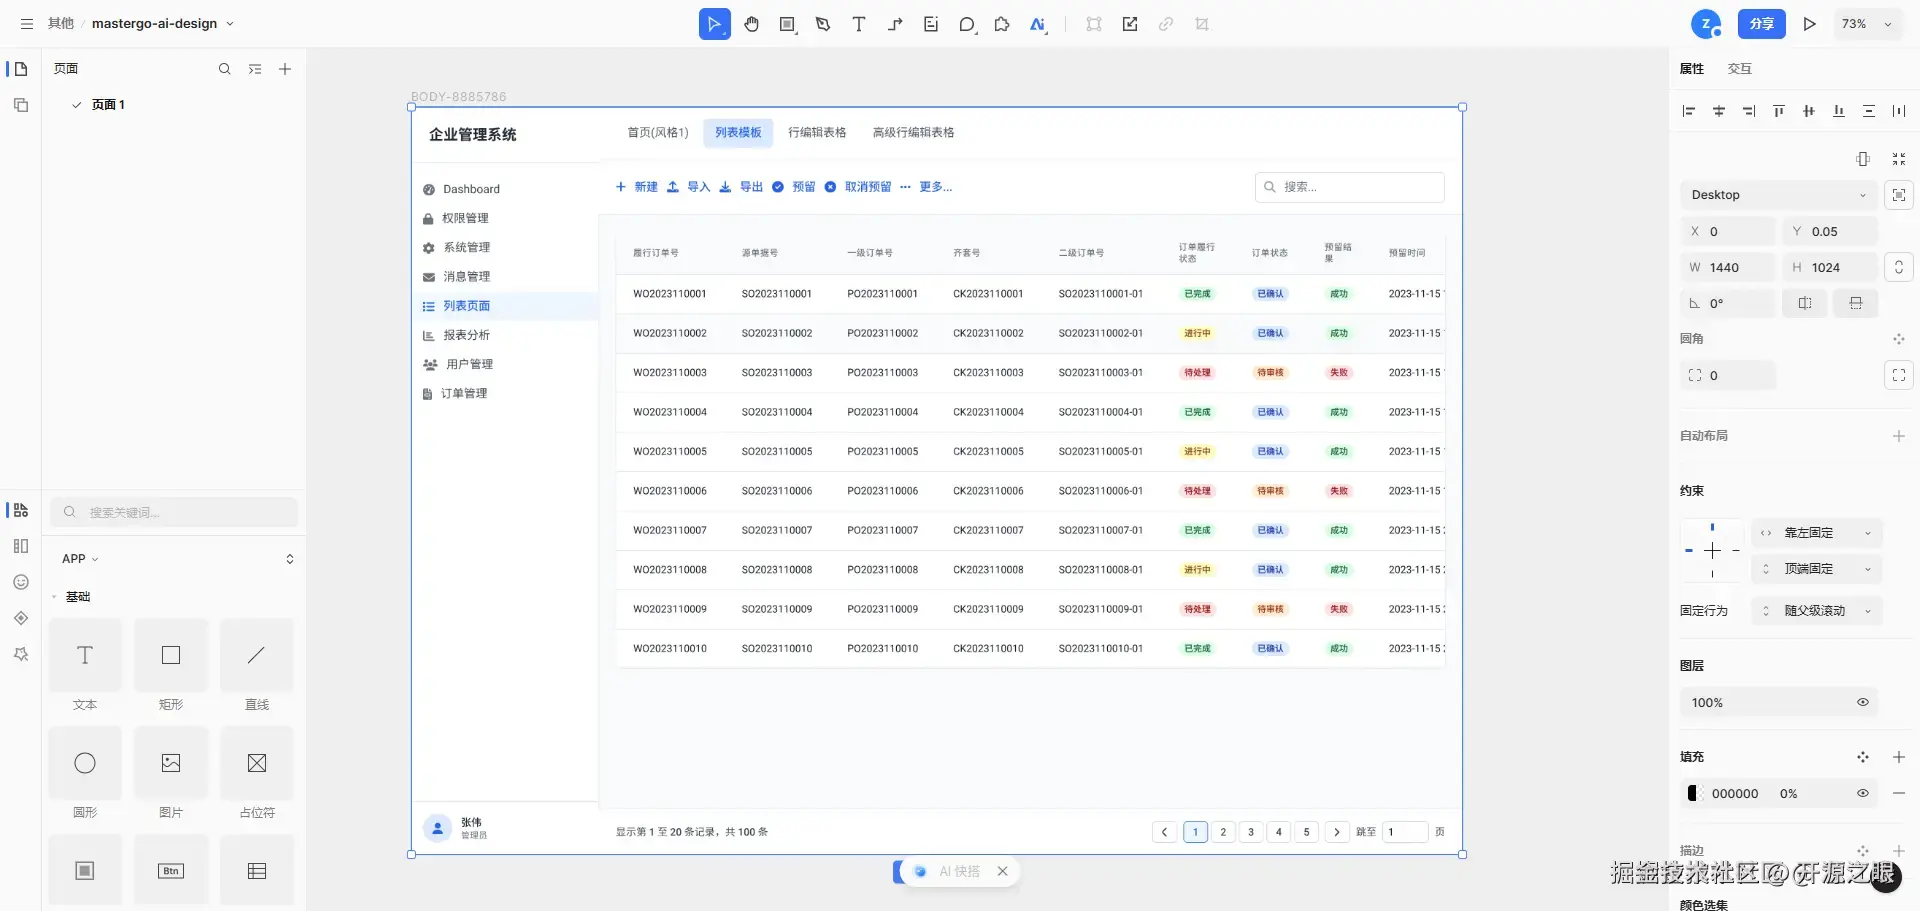Screen dimensions: 1920x911
Task: Add a new fill with plus
Action: click(1899, 757)
